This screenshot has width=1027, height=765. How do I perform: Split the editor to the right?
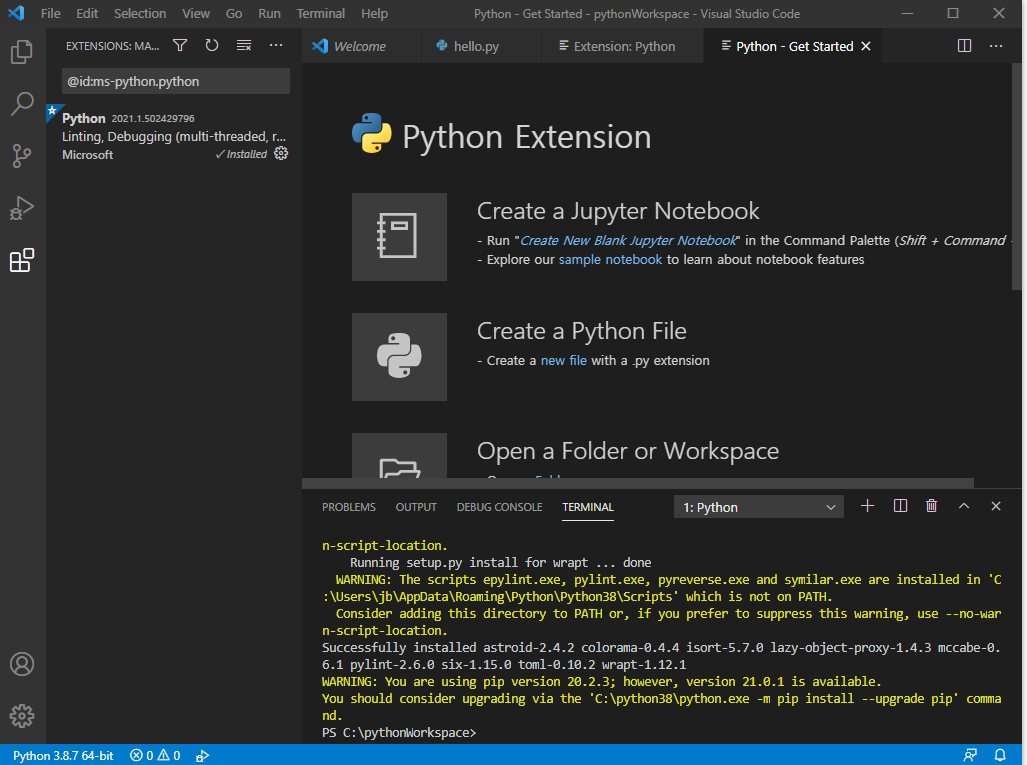pyautogui.click(x=964, y=46)
